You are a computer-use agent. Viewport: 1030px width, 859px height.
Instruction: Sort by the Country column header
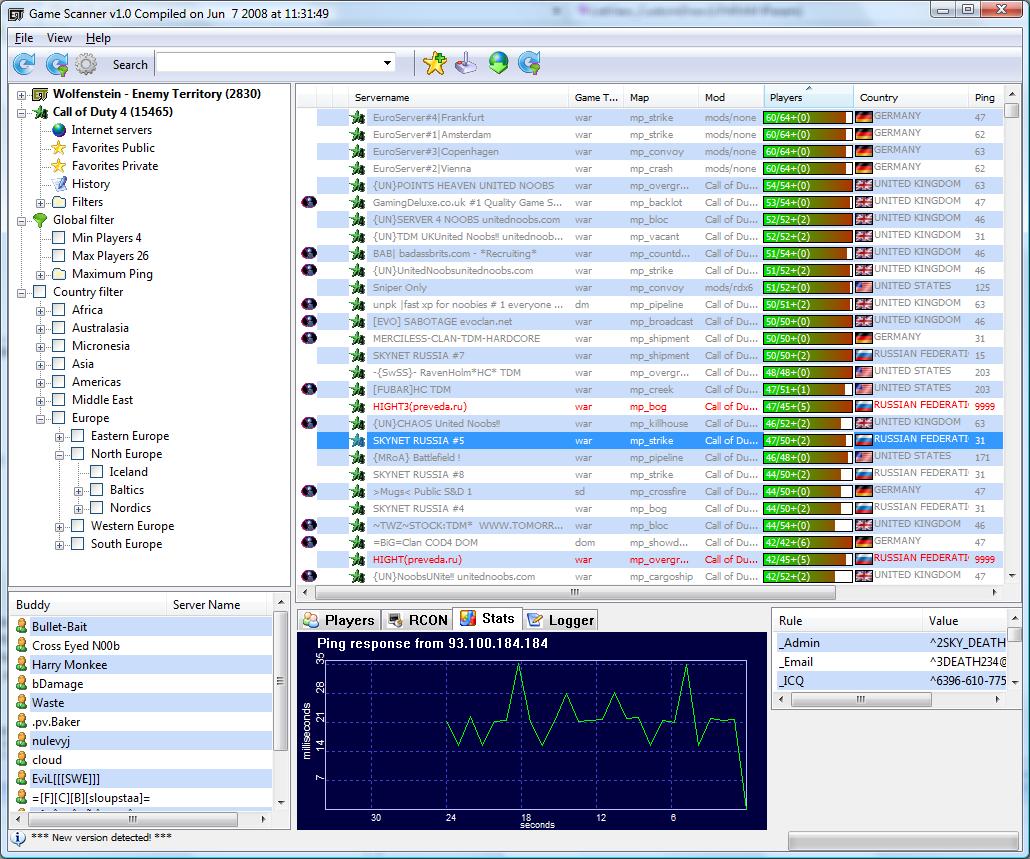pyautogui.click(x=910, y=97)
